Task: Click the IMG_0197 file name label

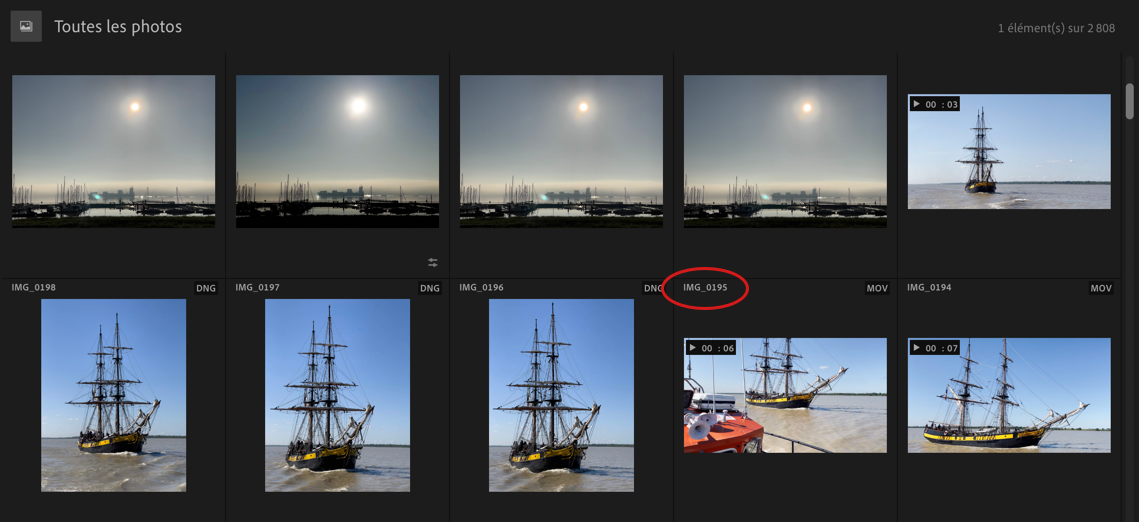Action: (x=257, y=287)
